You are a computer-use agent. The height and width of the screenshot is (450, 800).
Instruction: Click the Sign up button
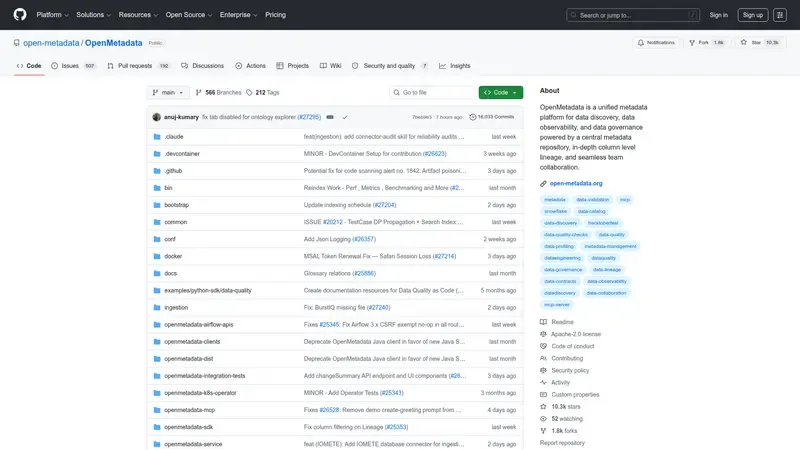[753, 15]
